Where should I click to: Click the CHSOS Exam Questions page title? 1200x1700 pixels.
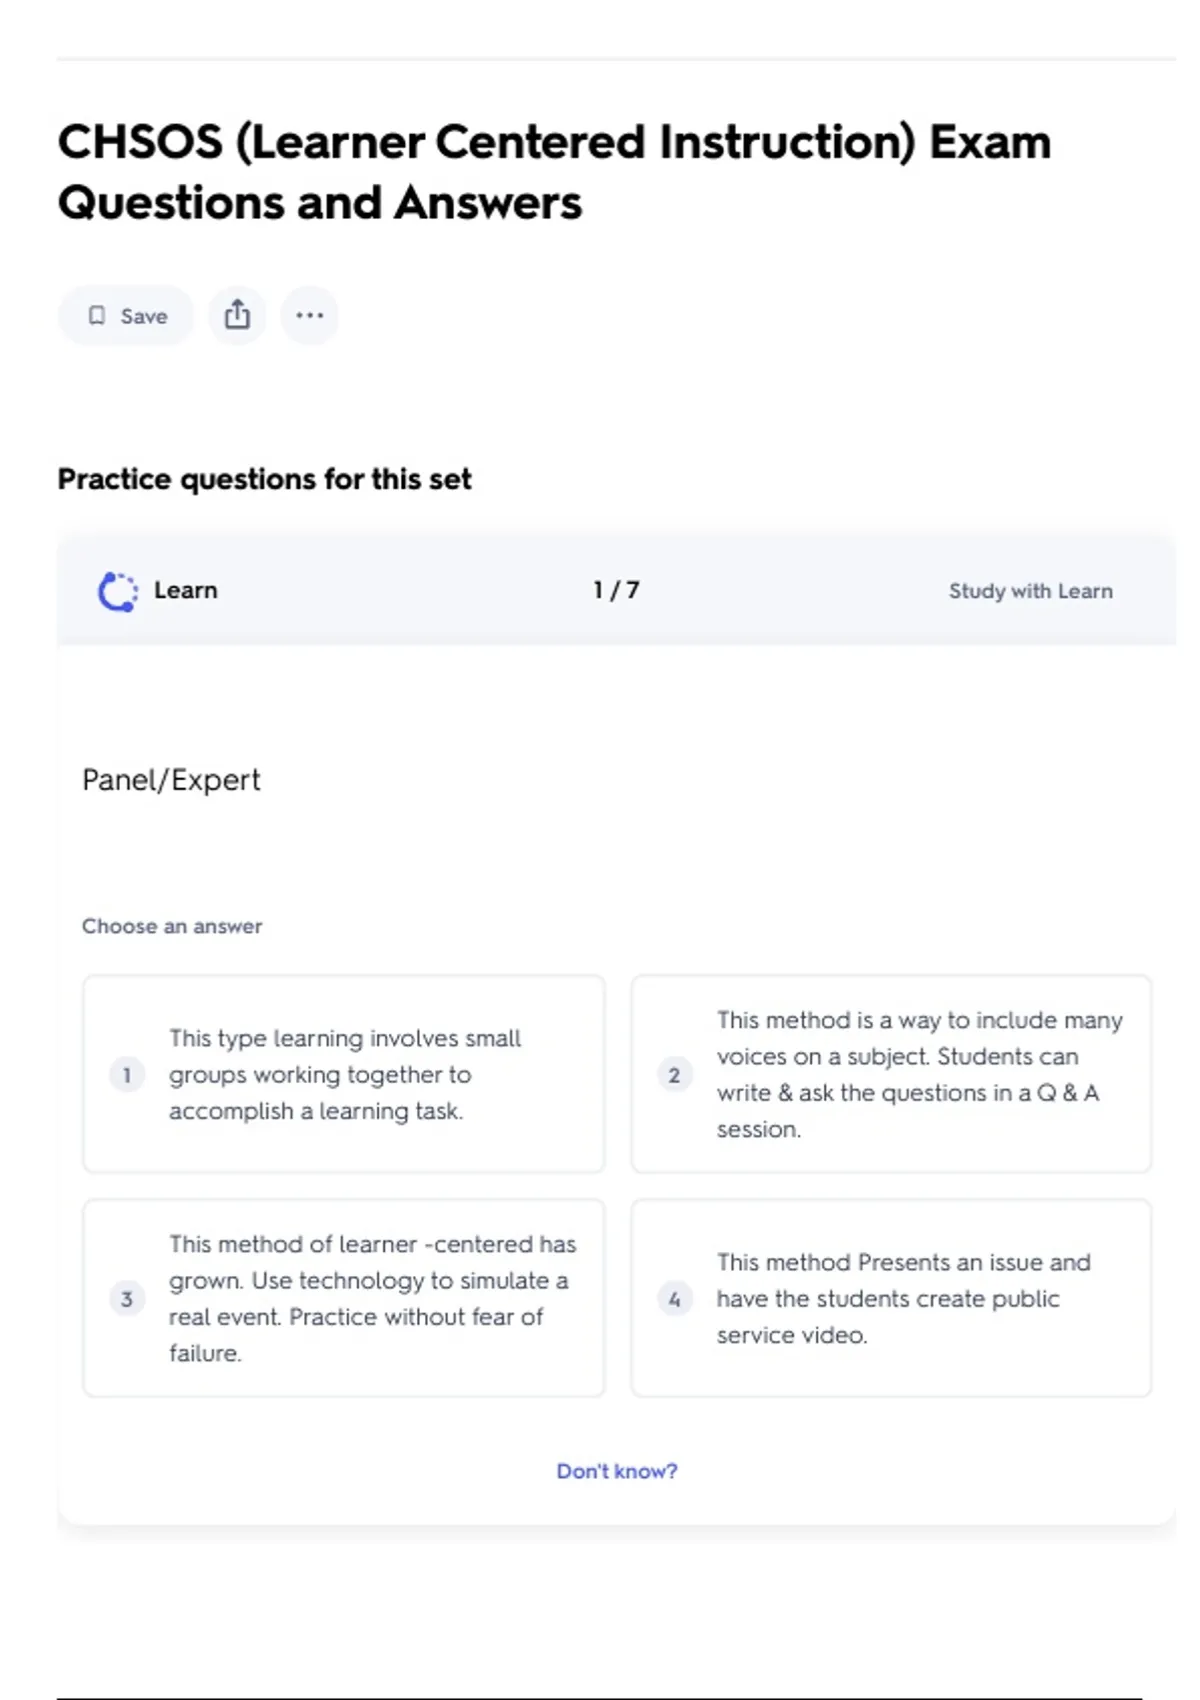point(554,172)
